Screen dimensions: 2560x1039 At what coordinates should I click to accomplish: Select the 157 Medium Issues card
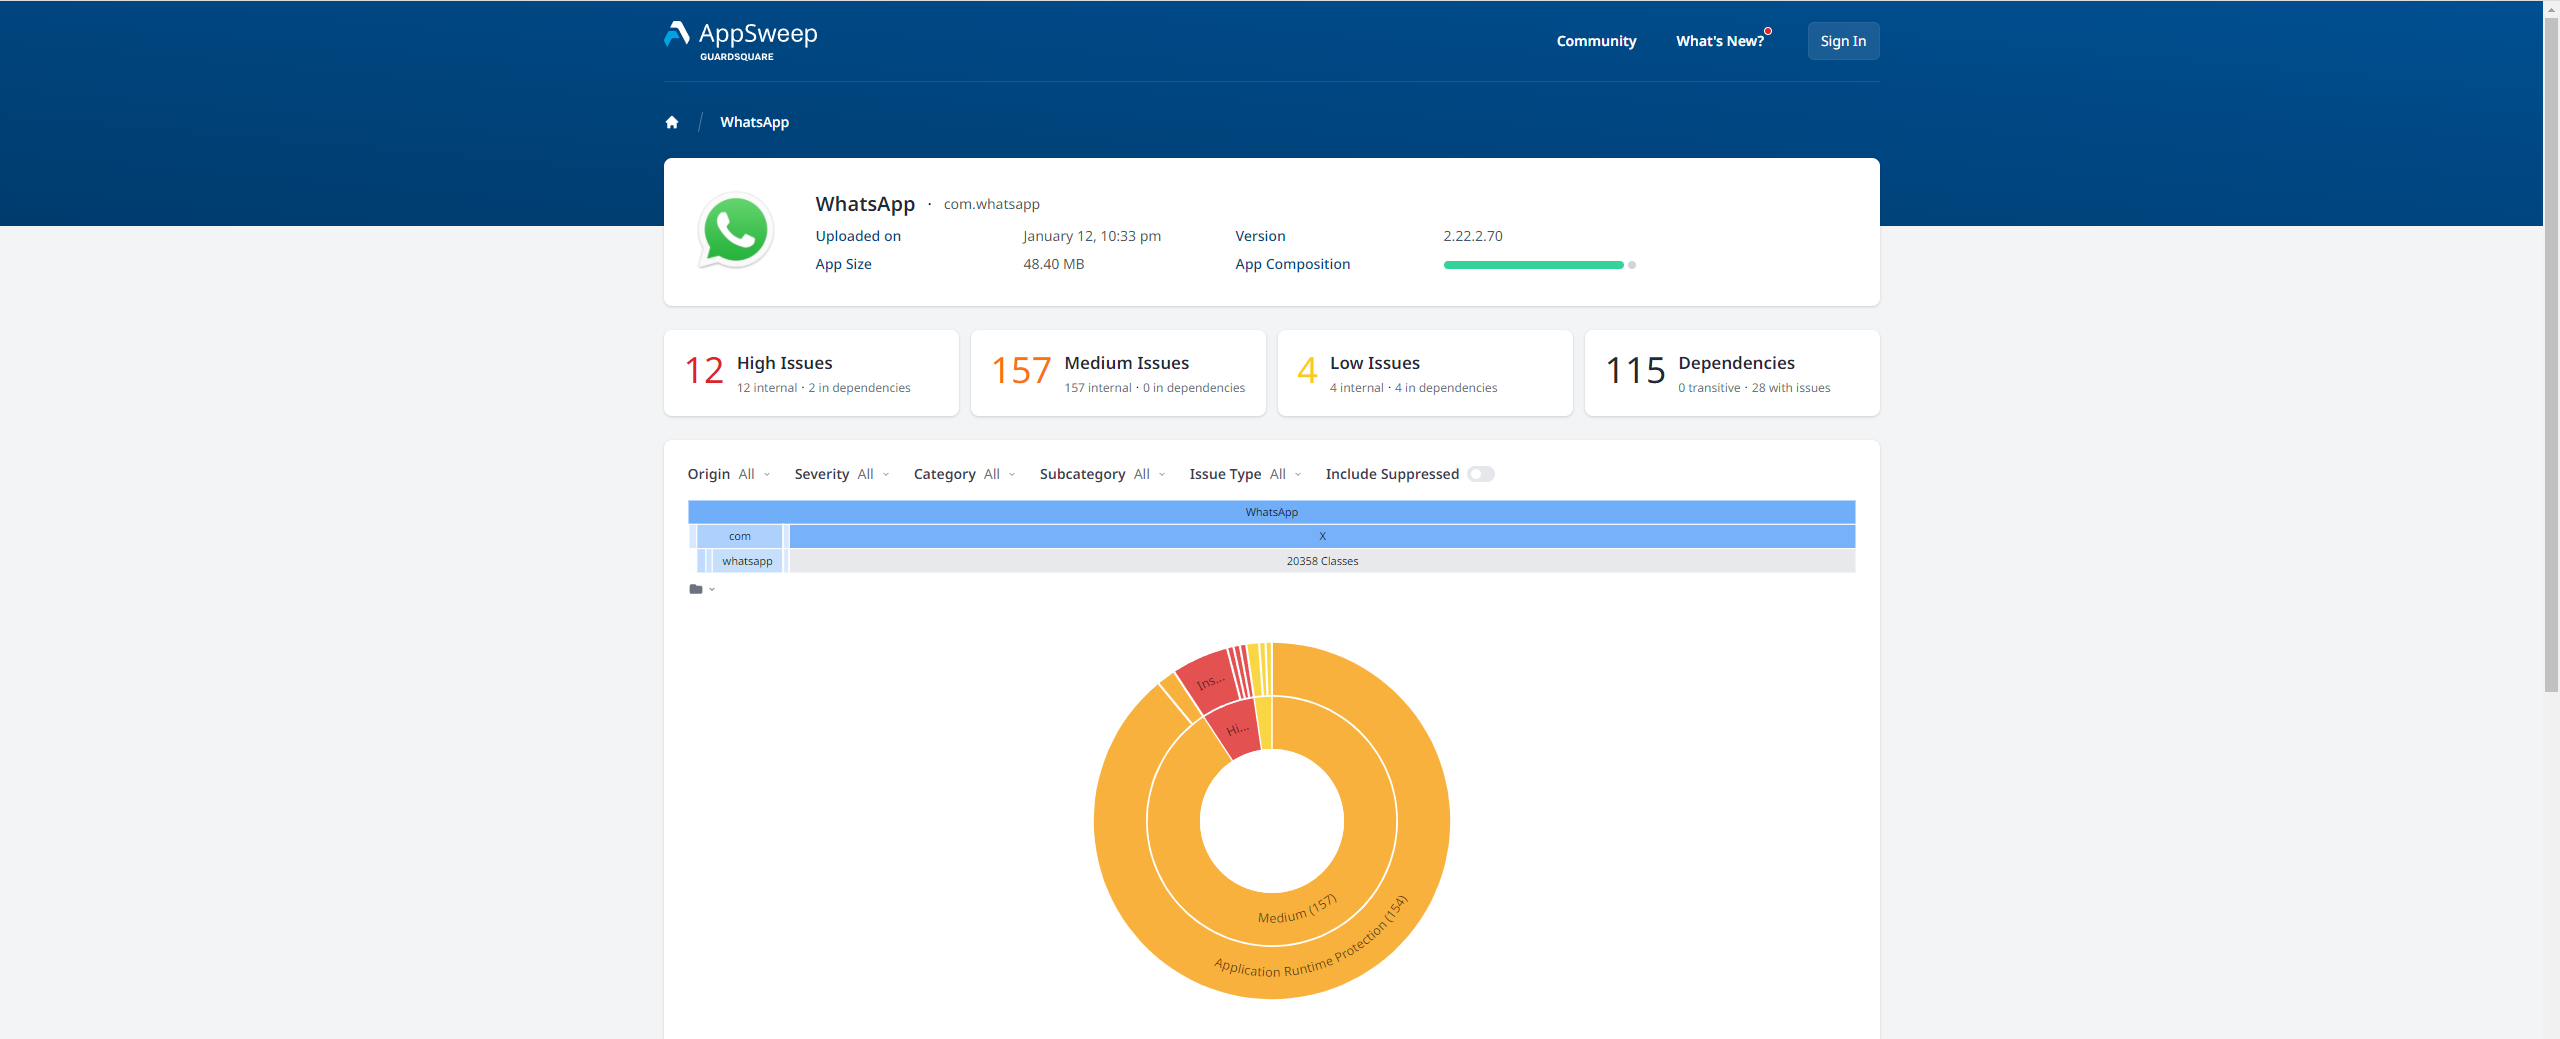[x=1118, y=373]
